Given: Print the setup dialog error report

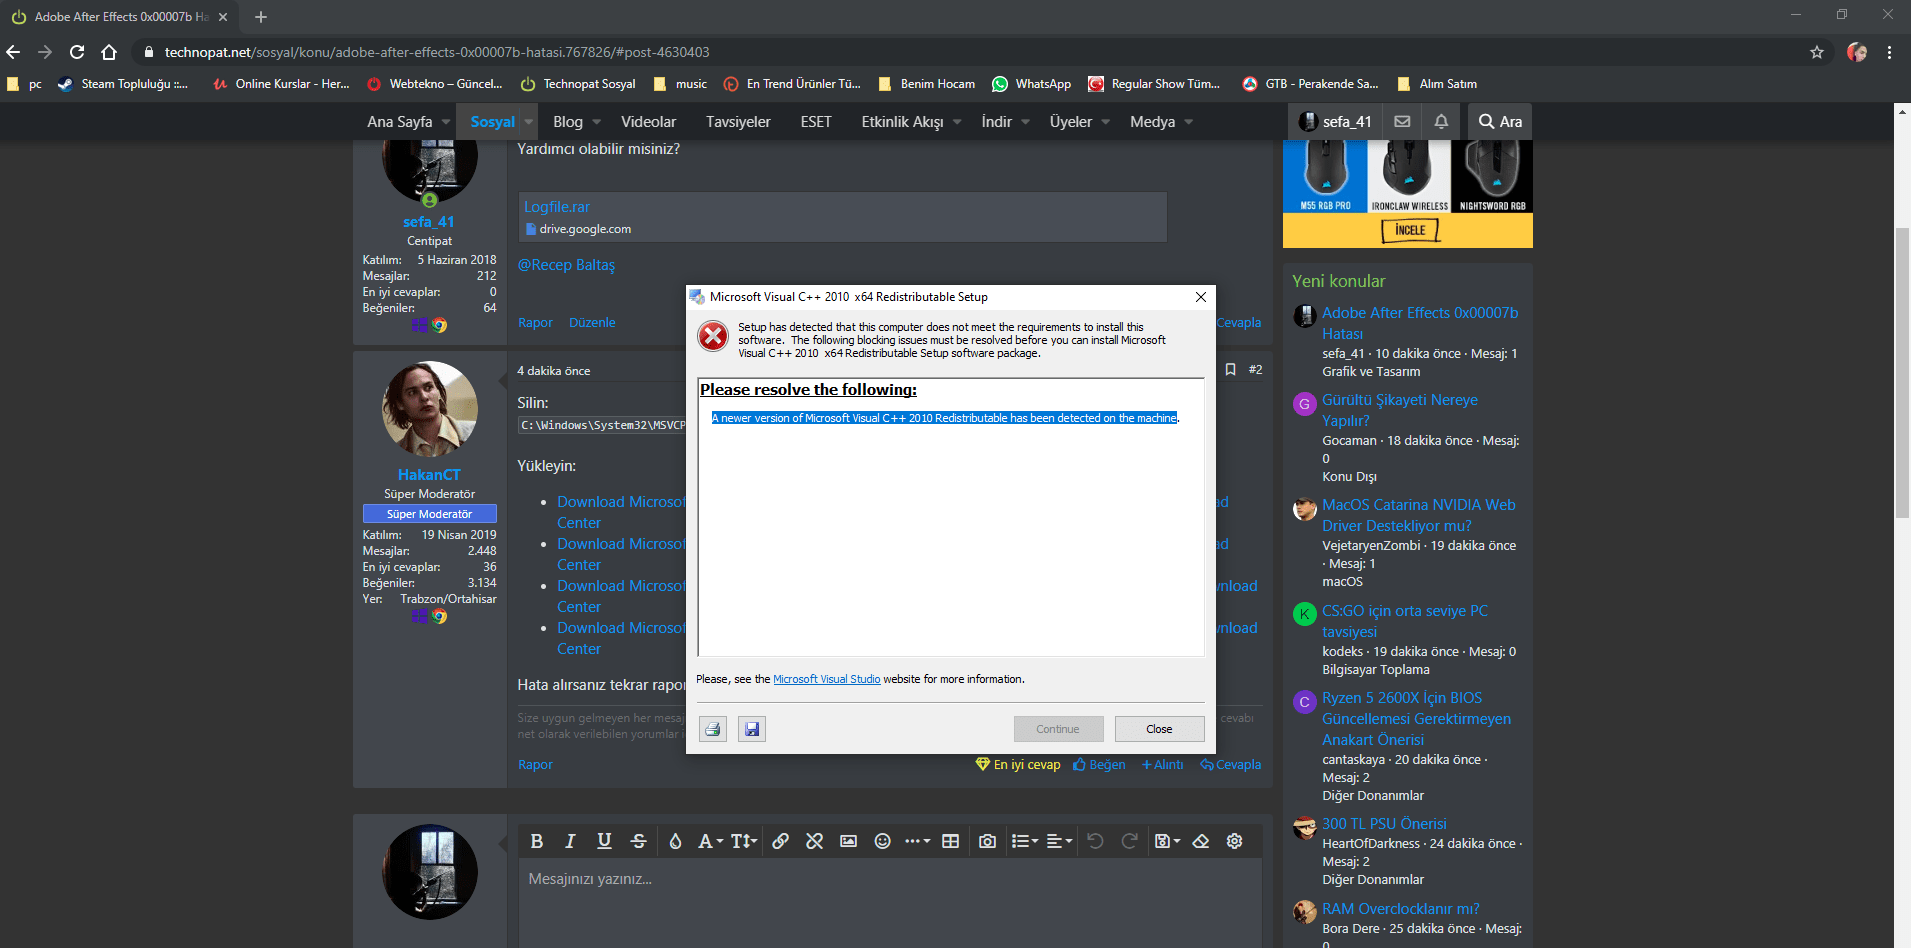Looking at the screenshot, I should (x=713, y=729).
